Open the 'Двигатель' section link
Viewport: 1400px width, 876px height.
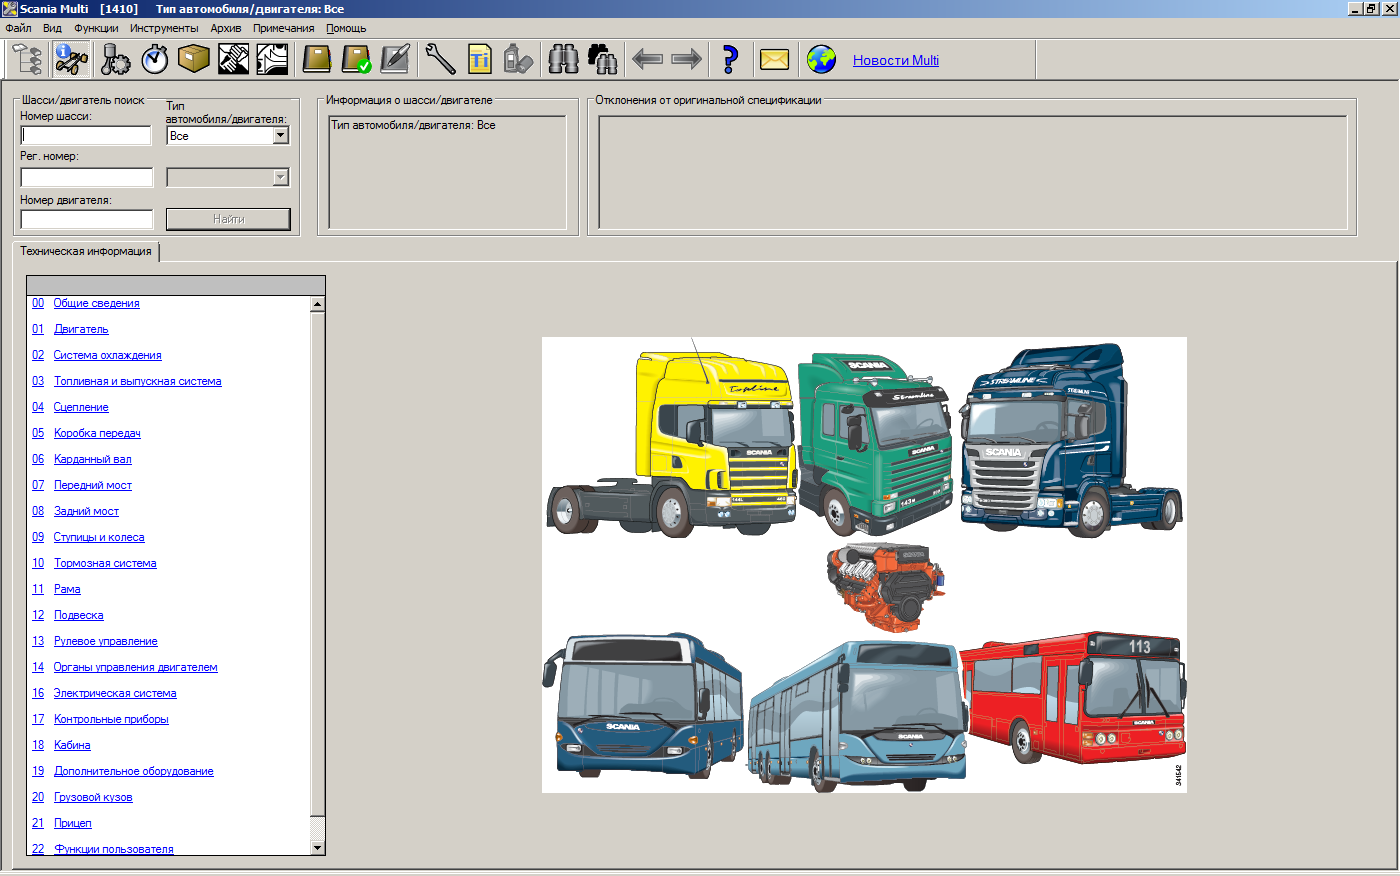81,329
